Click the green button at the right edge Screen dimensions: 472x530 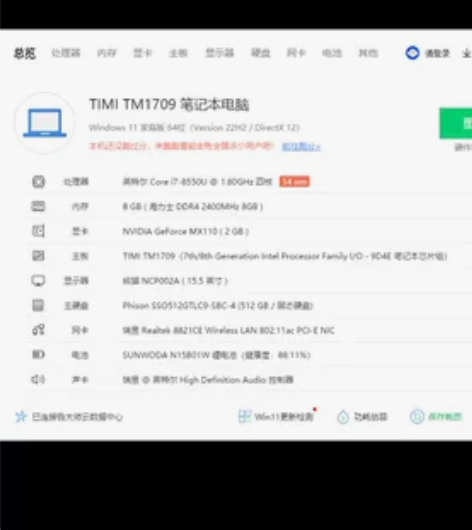pyautogui.click(x=456, y=123)
